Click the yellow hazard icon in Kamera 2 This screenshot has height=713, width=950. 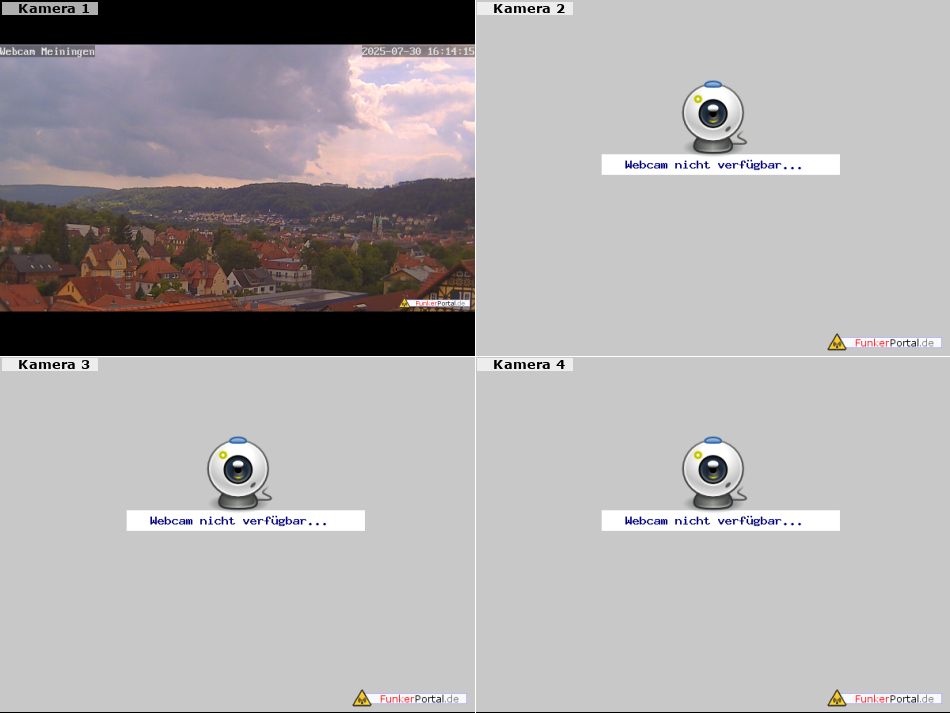click(x=837, y=342)
